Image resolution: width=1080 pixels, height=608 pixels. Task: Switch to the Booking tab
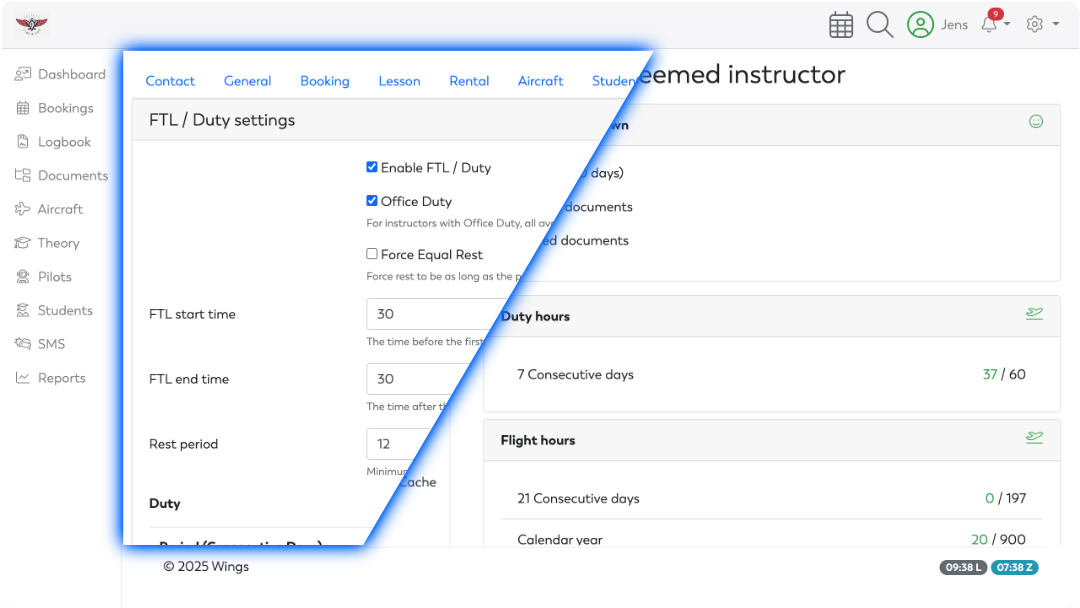point(325,81)
